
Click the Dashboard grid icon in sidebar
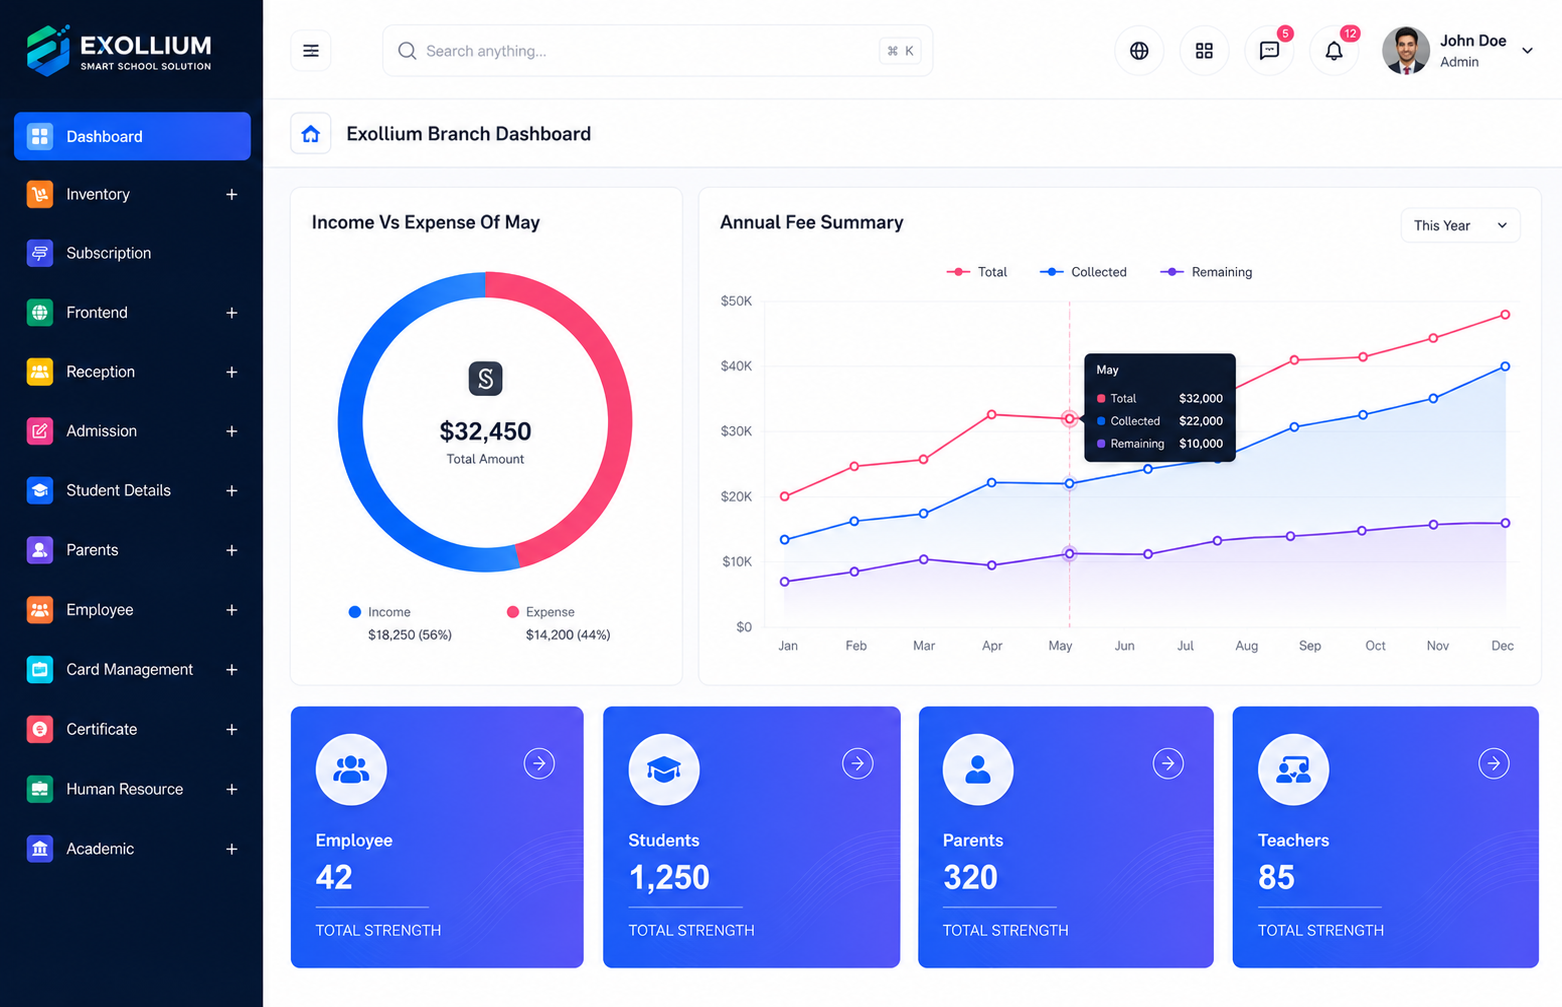[x=40, y=136]
